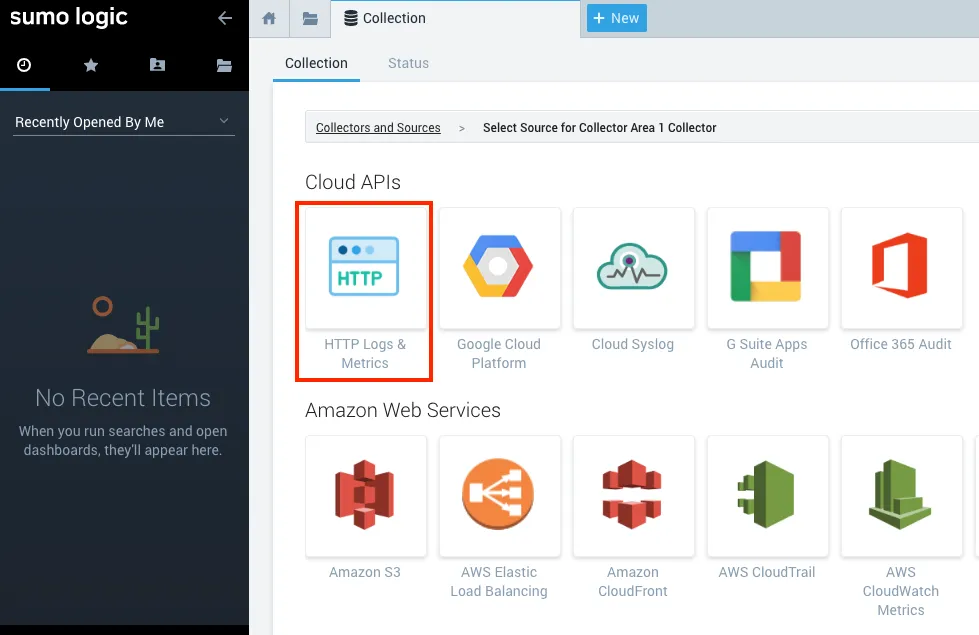Click the New button
Image resolution: width=979 pixels, height=635 pixels.
(616, 18)
